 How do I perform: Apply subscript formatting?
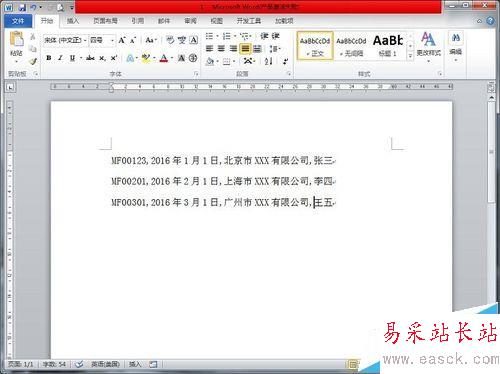(x=103, y=58)
